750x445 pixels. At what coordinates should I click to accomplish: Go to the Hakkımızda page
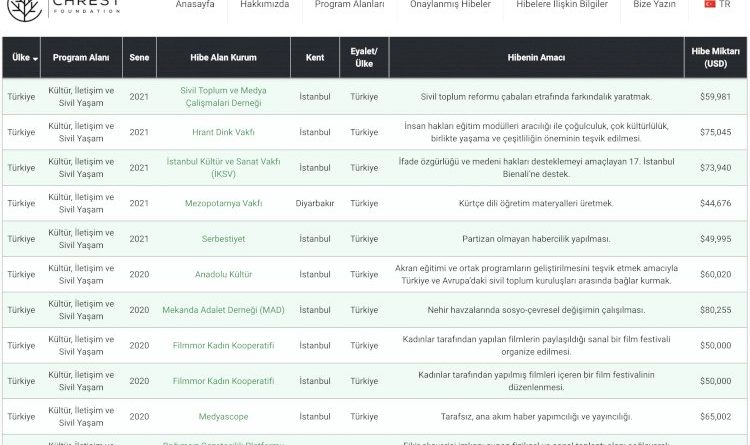click(263, 5)
